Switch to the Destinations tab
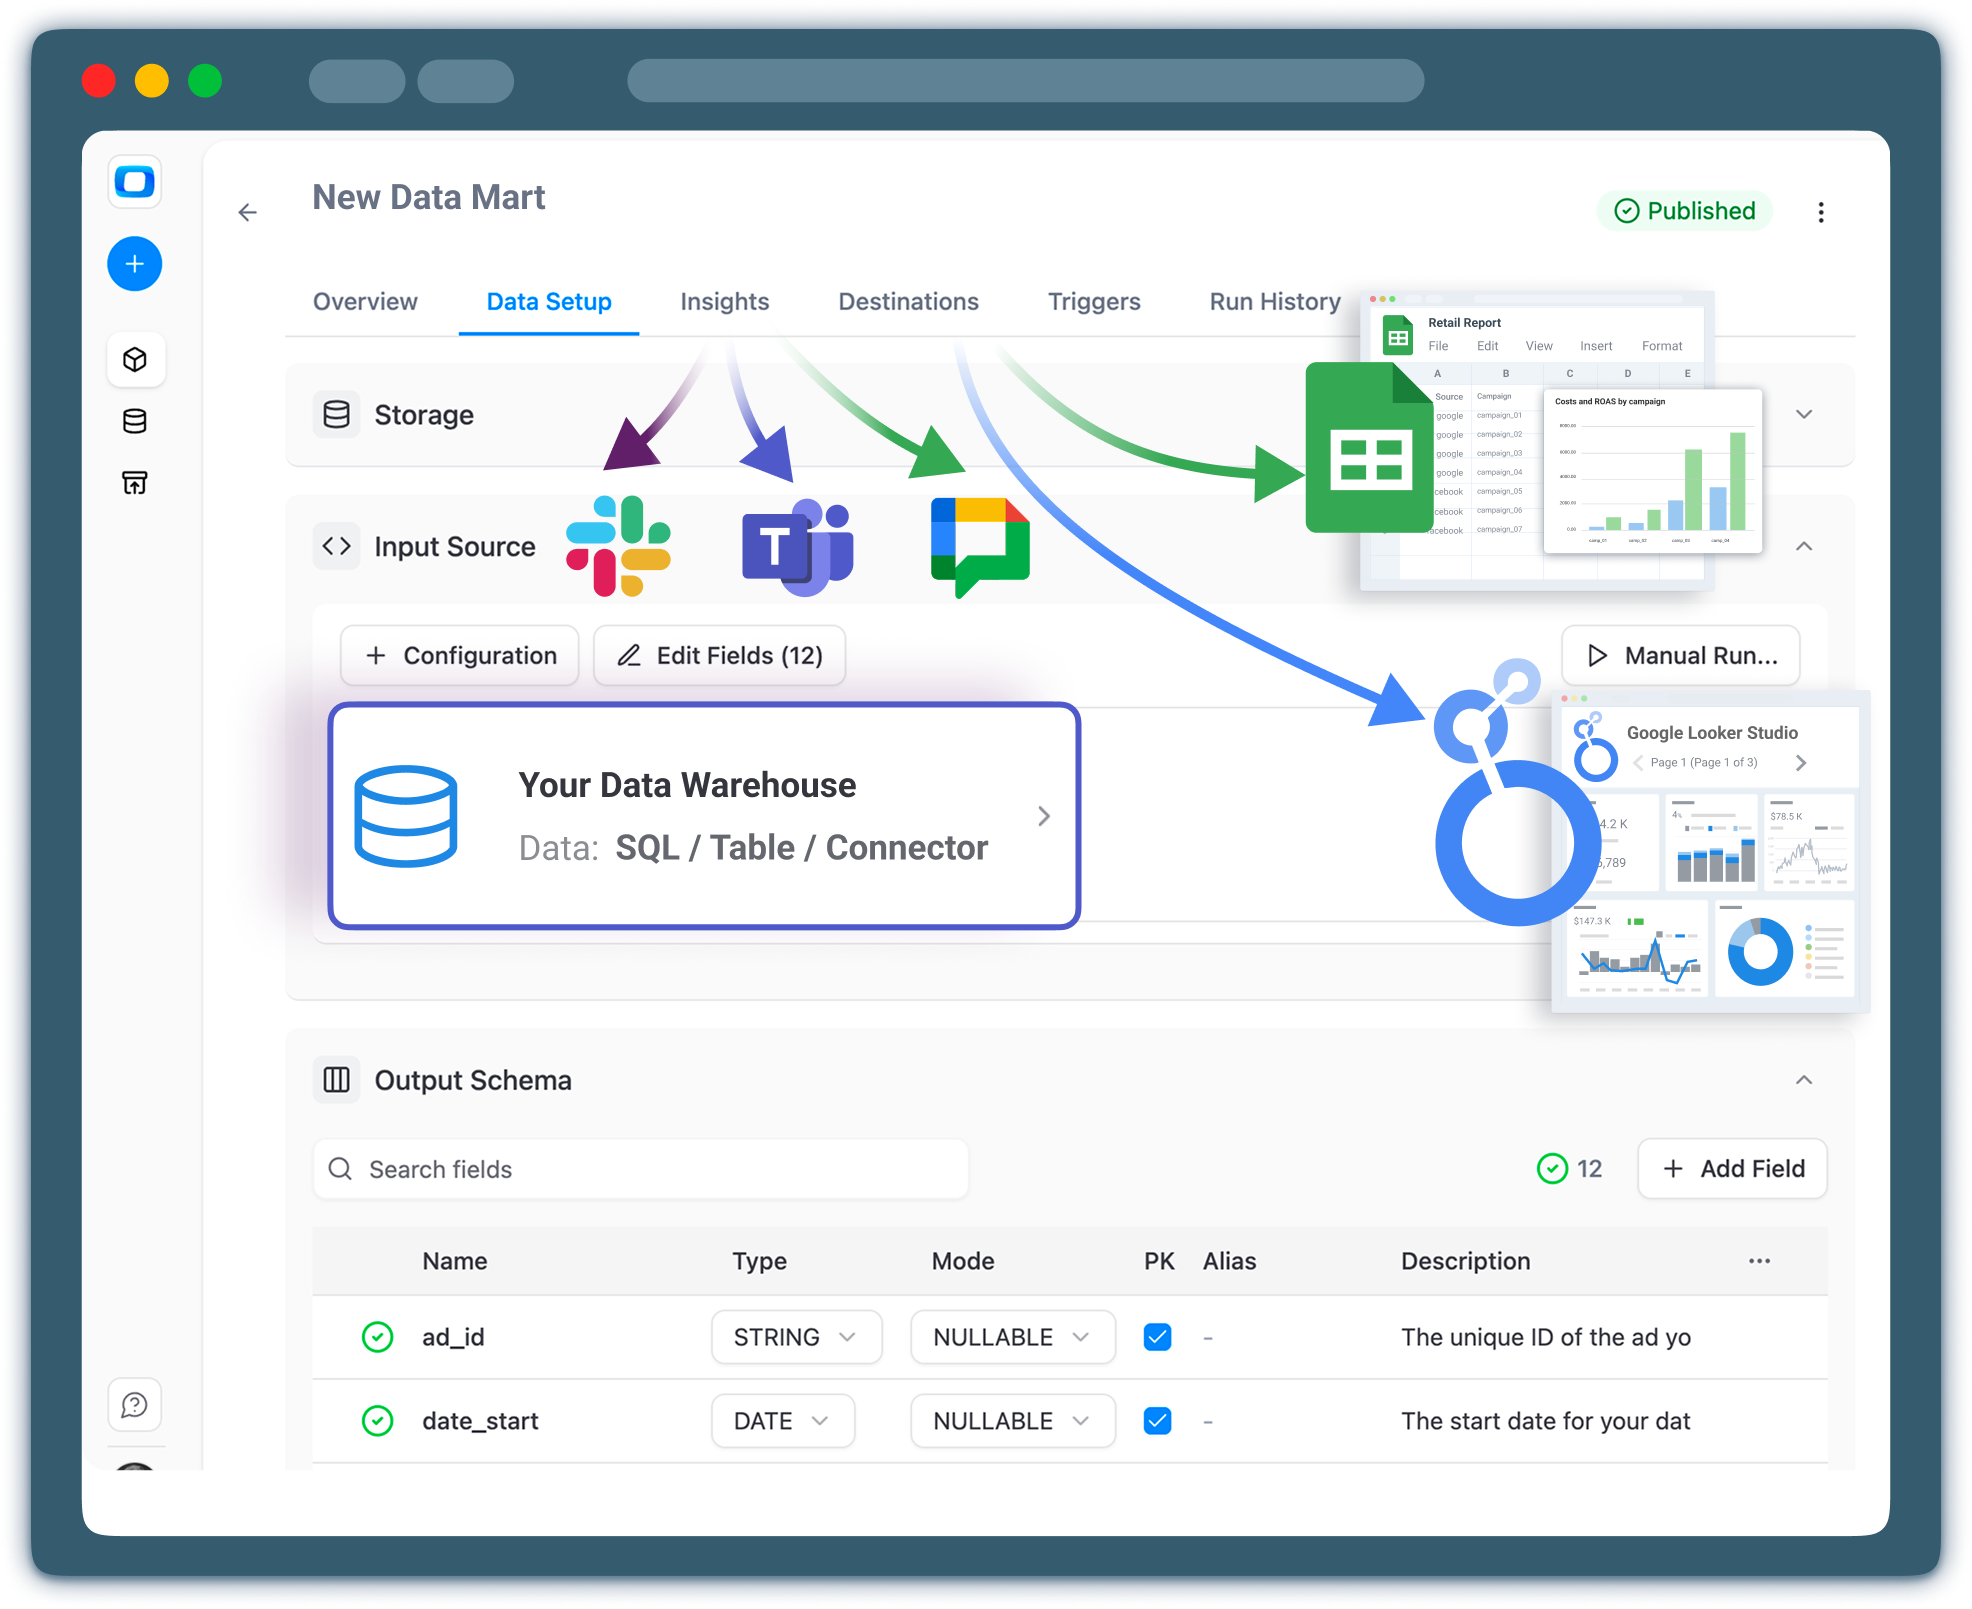The image size is (1972, 1609). pos(908,302)
